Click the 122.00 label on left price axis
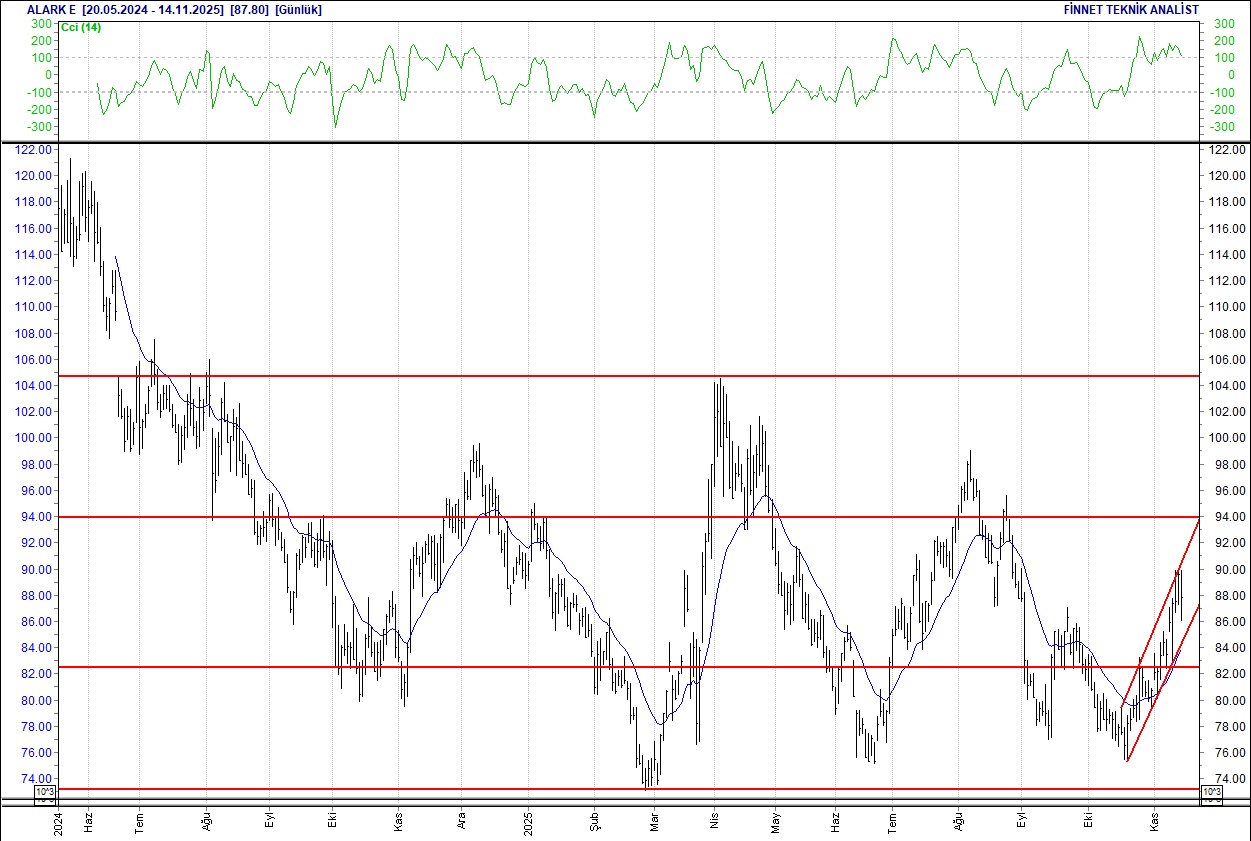 (37, 150)
